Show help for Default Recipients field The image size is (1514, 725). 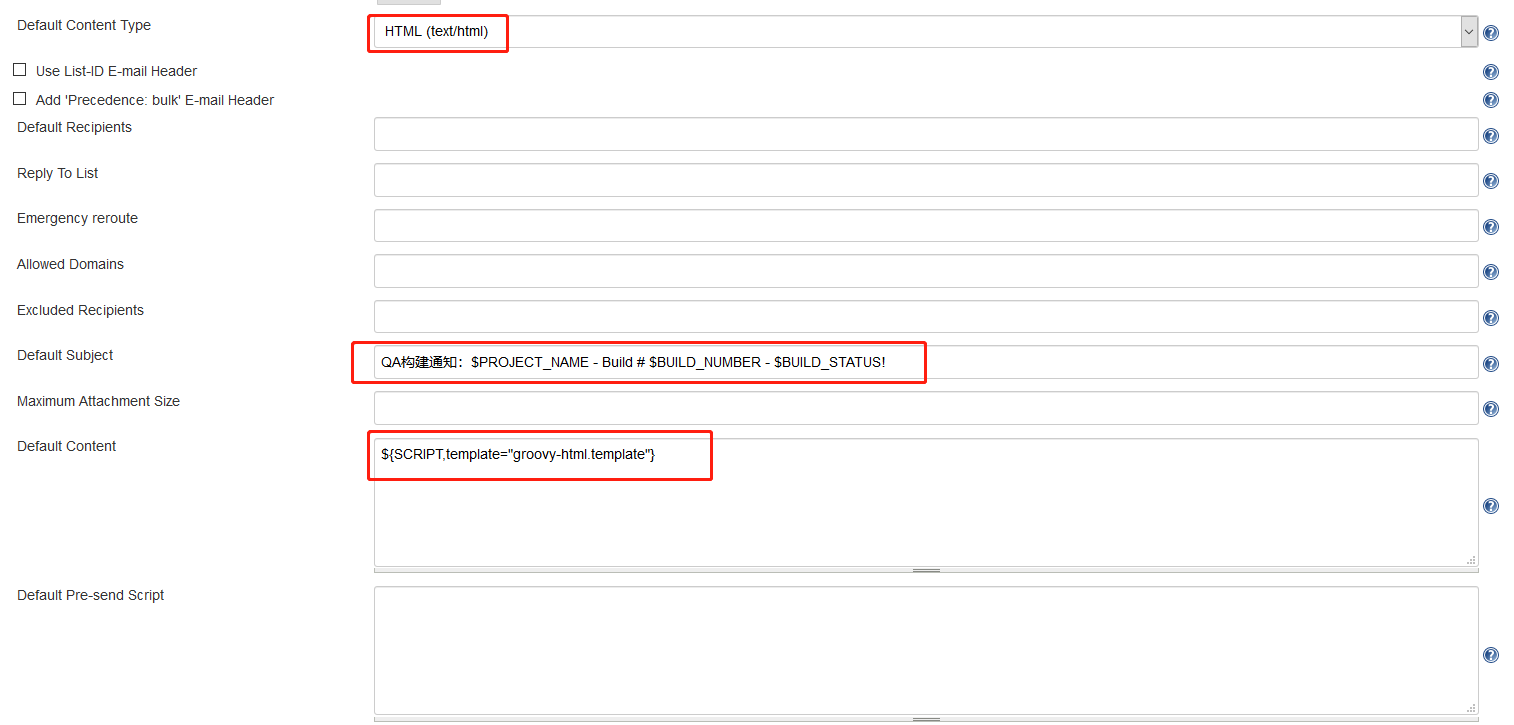pyautogui.click(x=1490, y=136)
